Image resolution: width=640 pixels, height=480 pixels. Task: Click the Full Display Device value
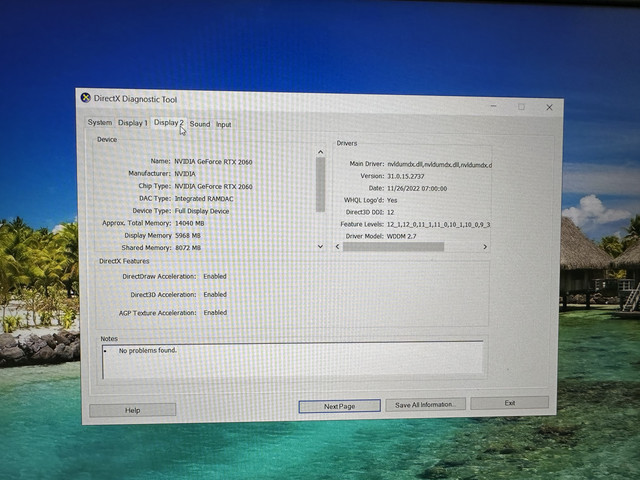click(202, 211)
